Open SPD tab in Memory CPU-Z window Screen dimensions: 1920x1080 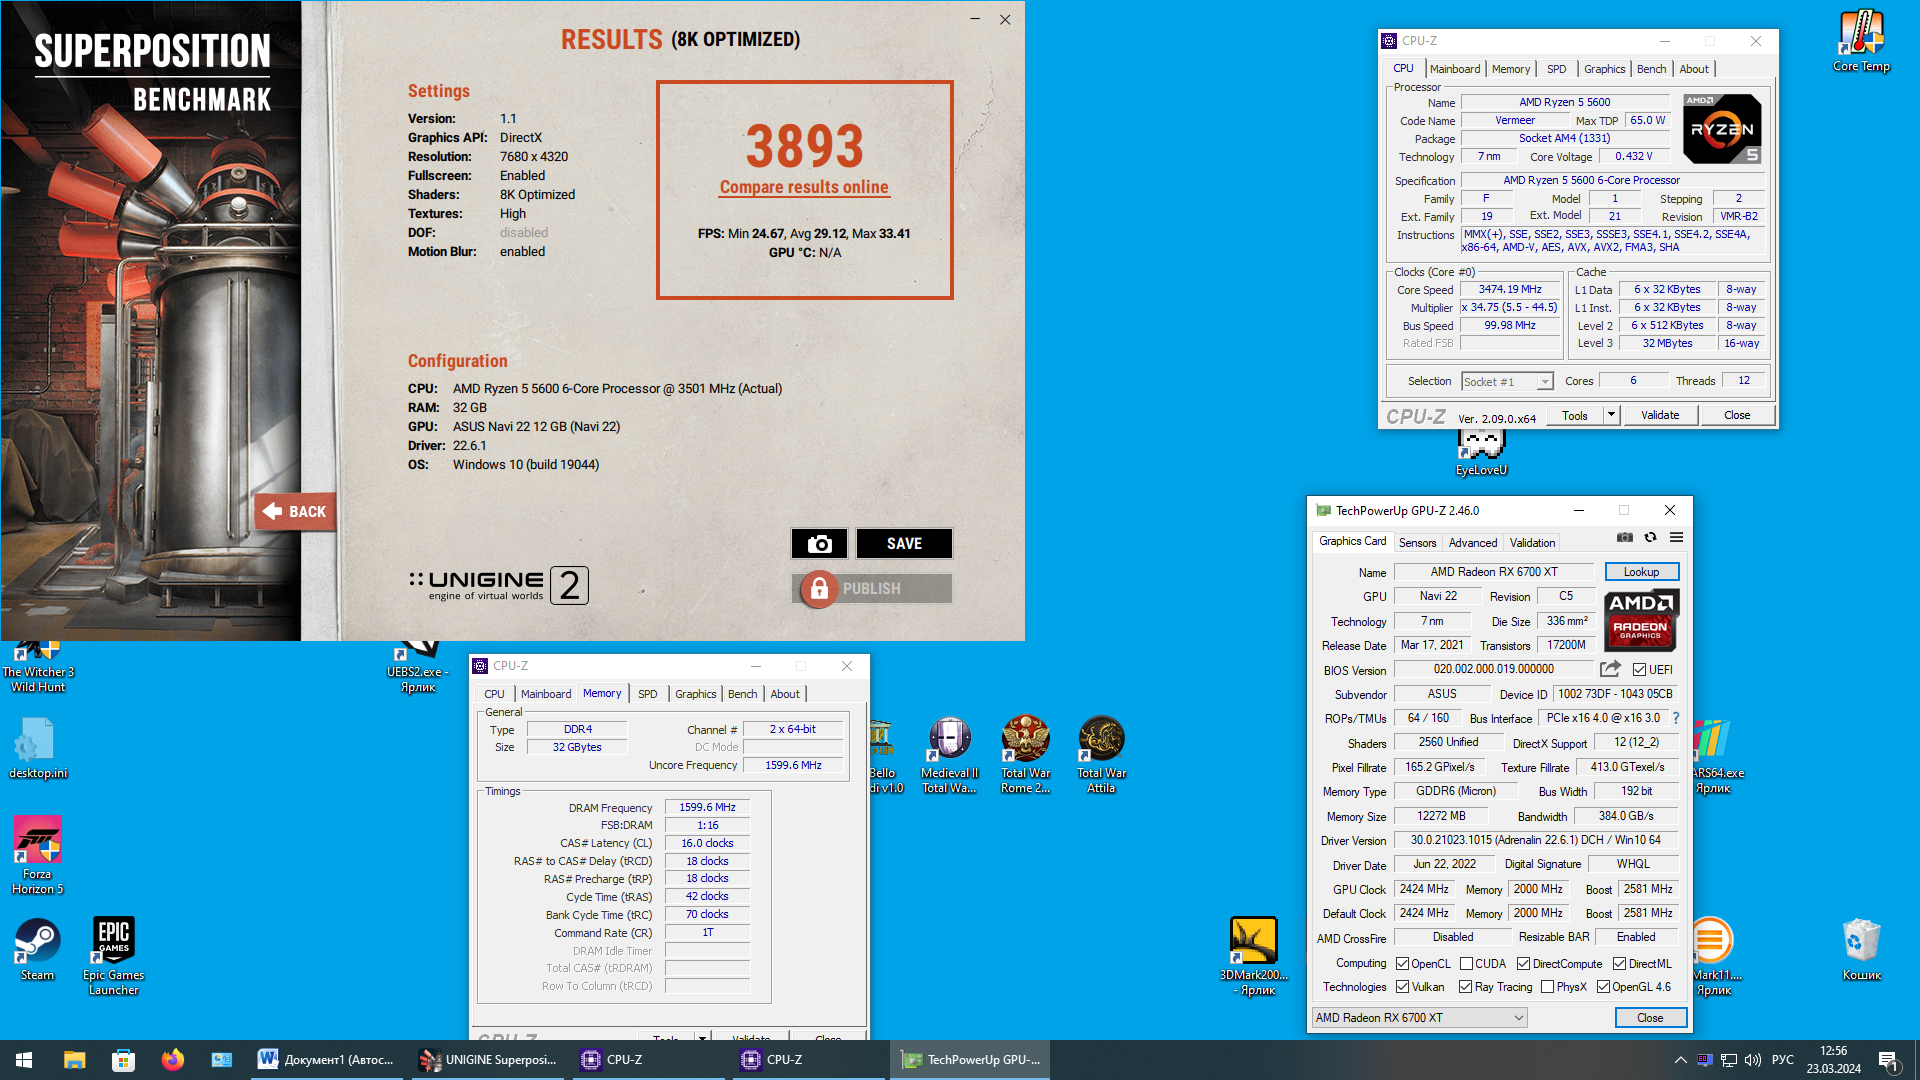(648, 694)
